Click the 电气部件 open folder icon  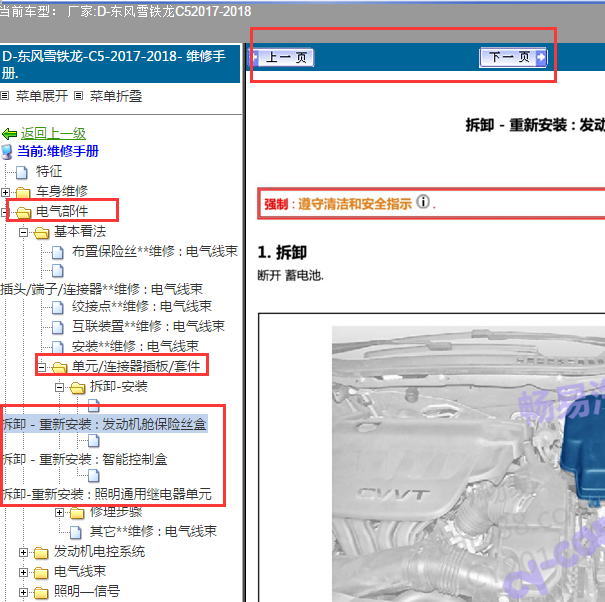click(23, 212)
